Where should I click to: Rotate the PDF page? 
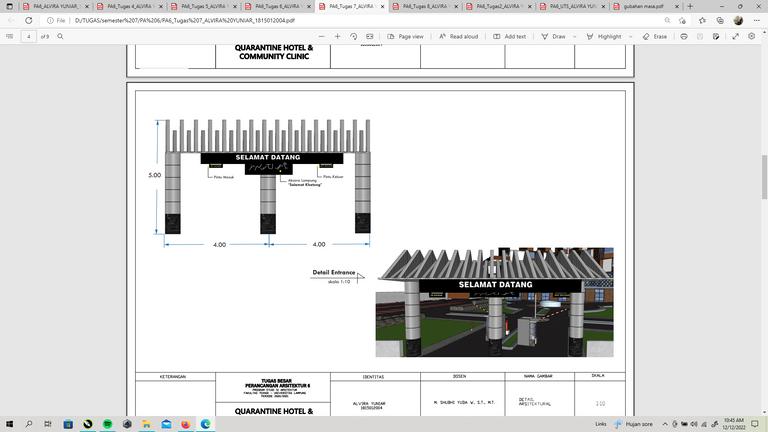(354, 36)
